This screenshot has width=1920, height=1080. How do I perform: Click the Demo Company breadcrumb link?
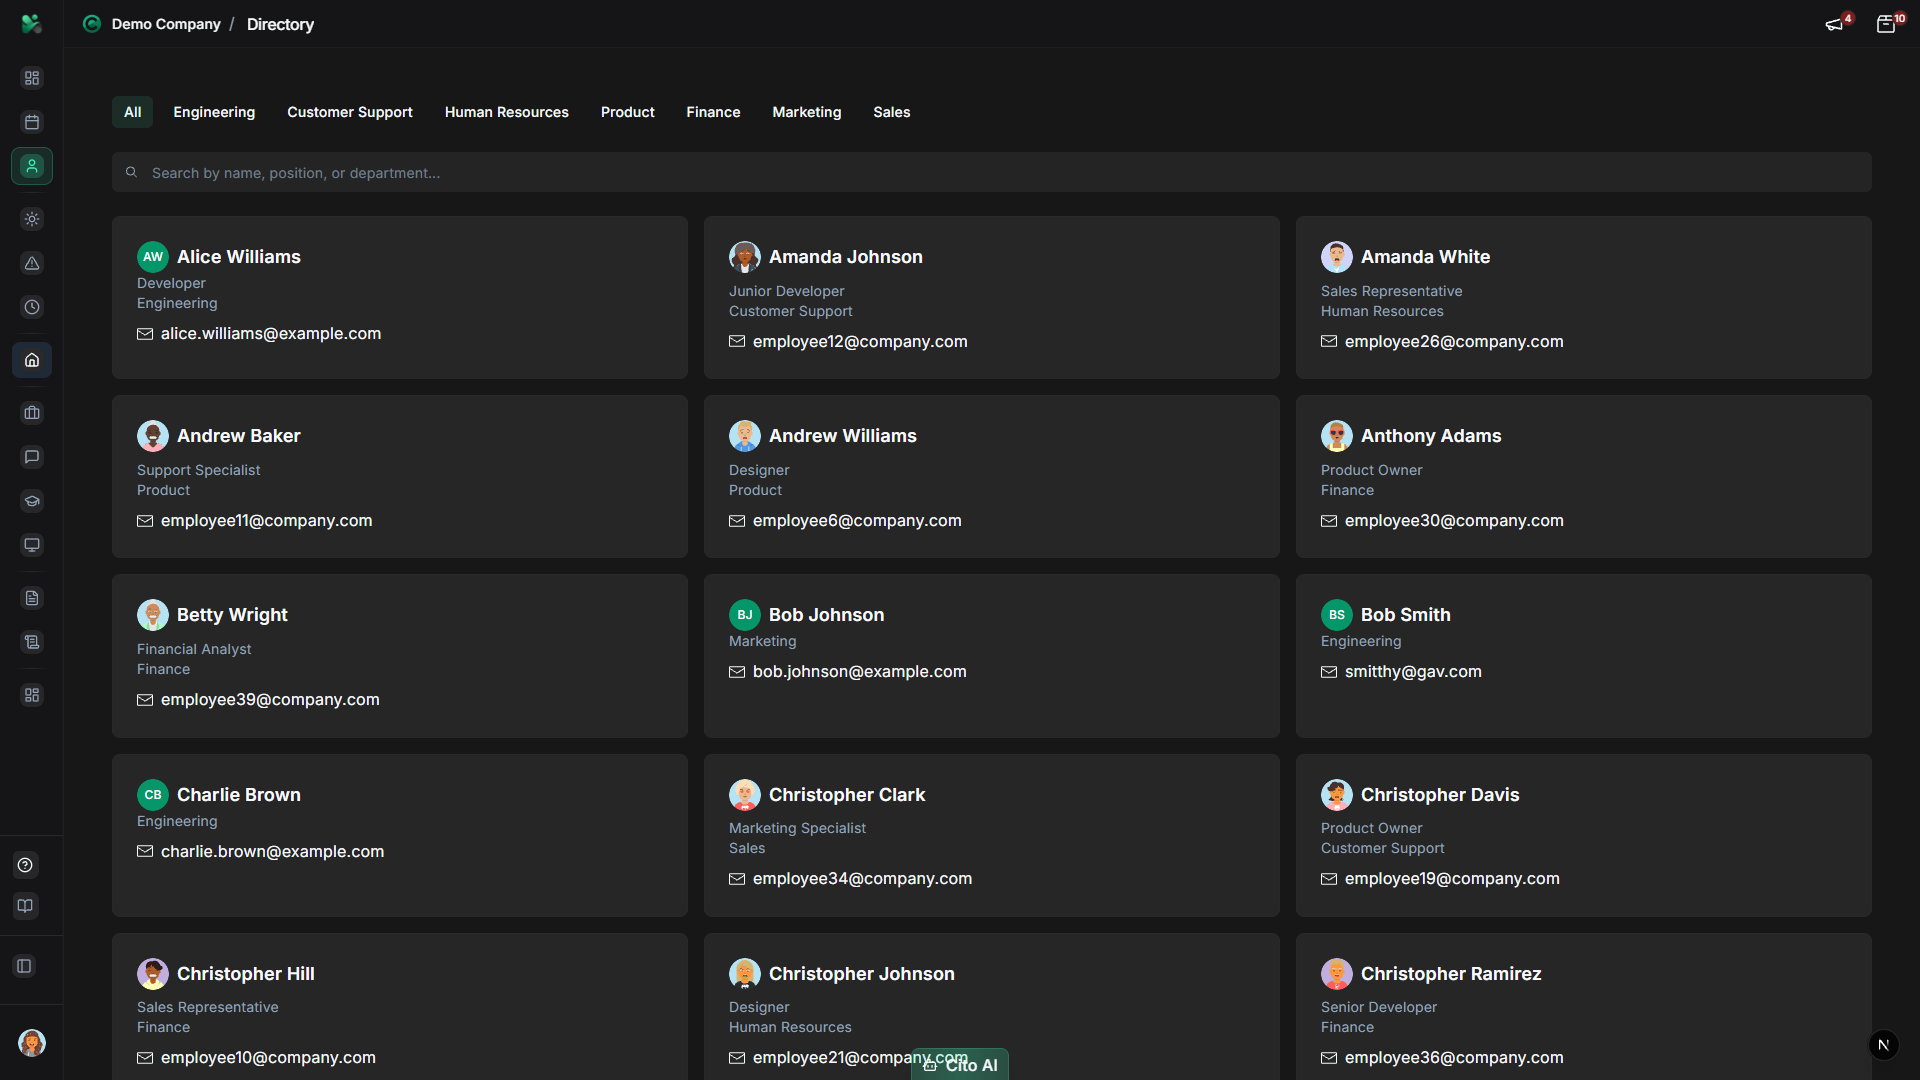(166, 23)
